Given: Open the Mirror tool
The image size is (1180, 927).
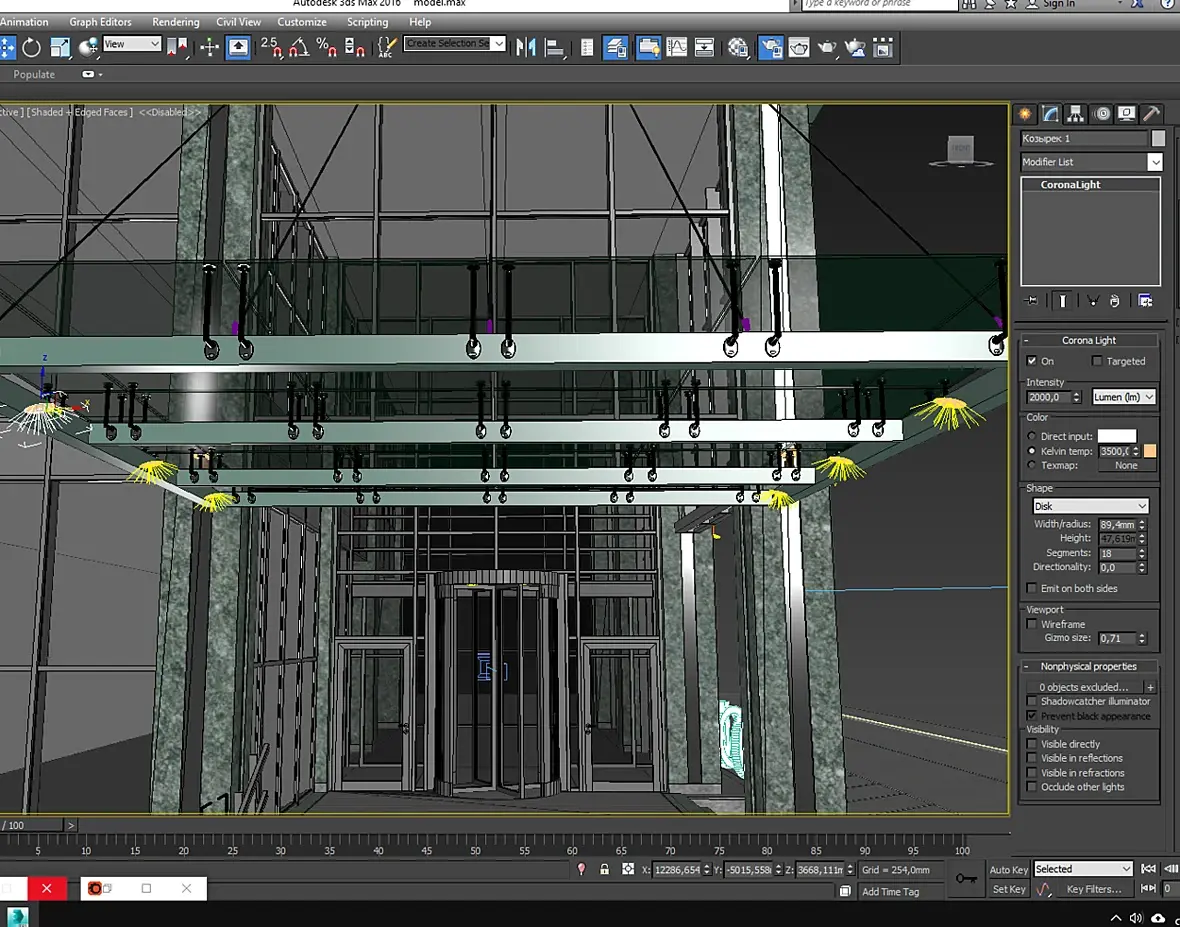Looking at the screenshot, I should tap(525, 47).
